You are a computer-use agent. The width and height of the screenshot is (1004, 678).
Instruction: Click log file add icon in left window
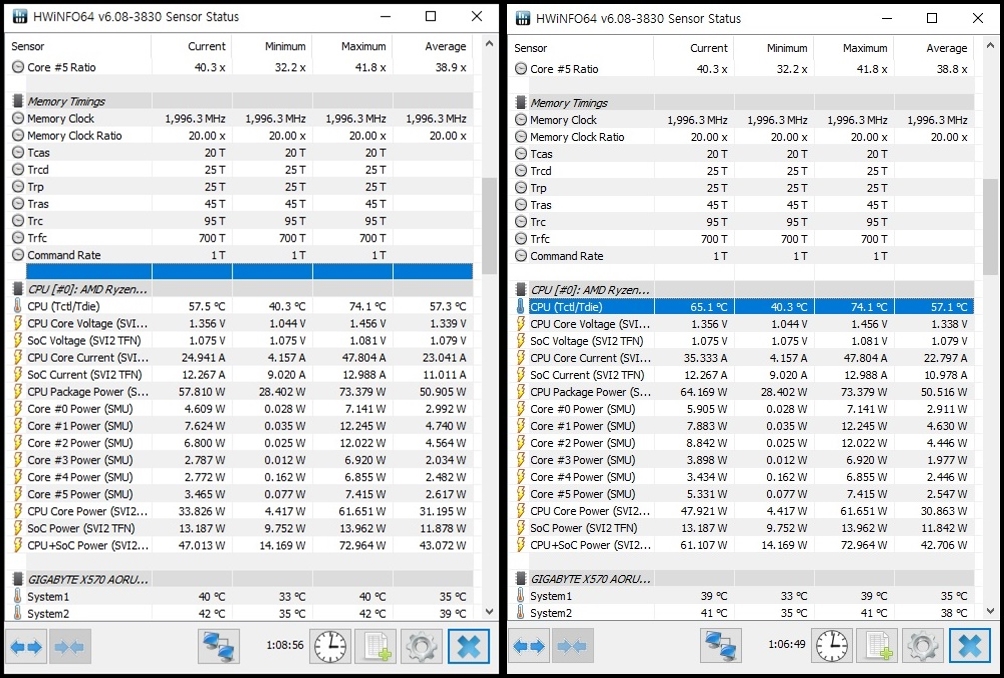376,647
